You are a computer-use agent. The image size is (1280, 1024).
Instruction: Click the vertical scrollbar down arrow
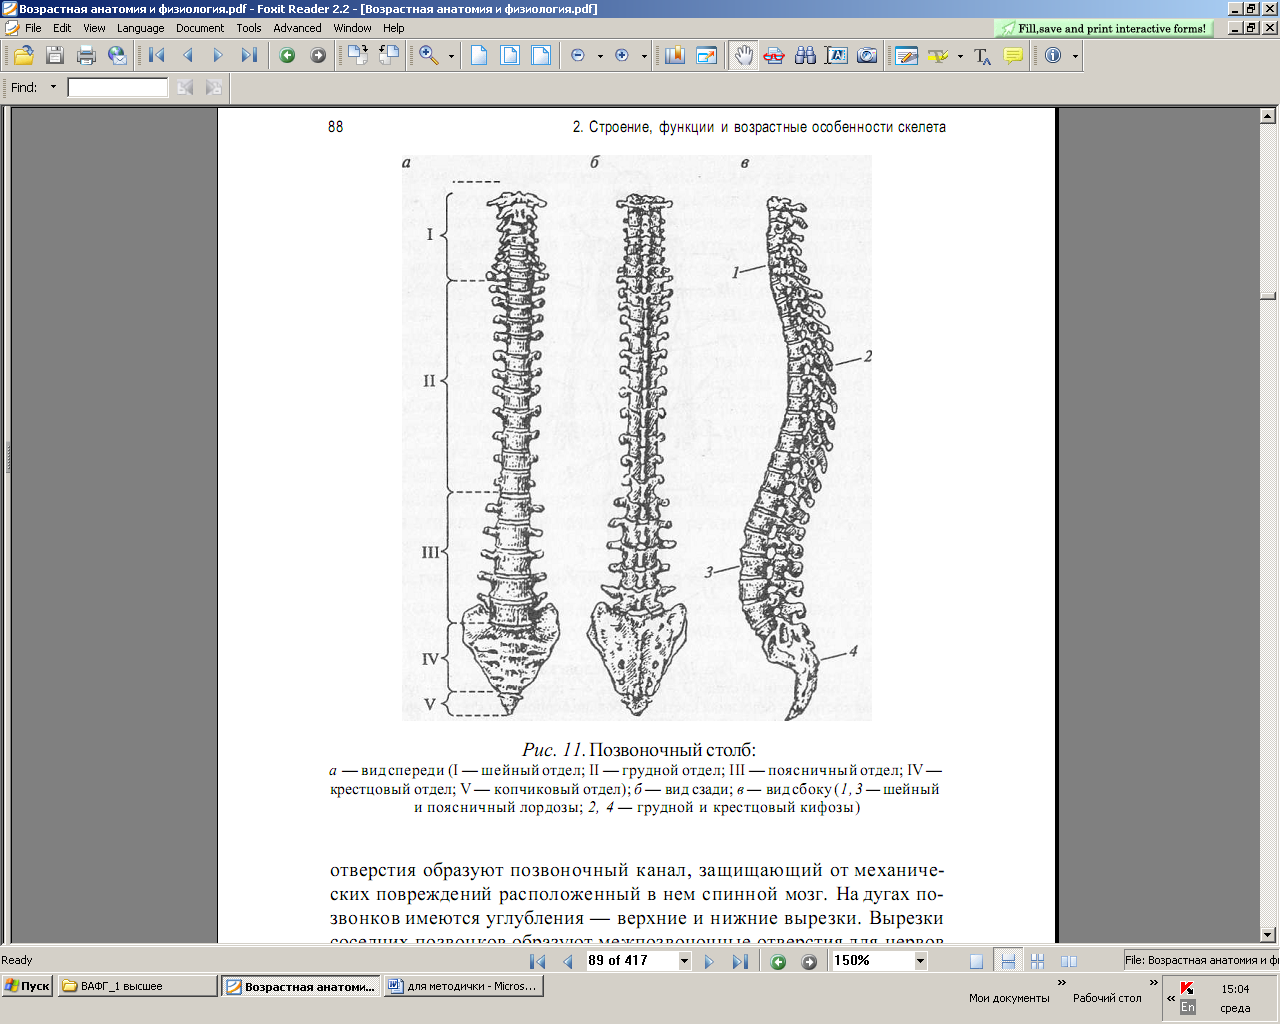(1268, 935)
